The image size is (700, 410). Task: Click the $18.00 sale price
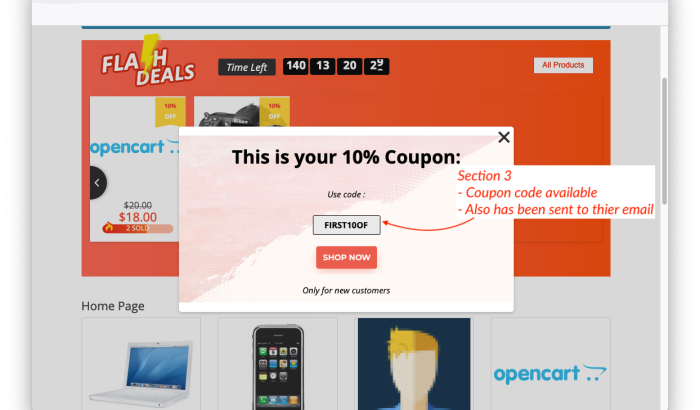[138, 217]
